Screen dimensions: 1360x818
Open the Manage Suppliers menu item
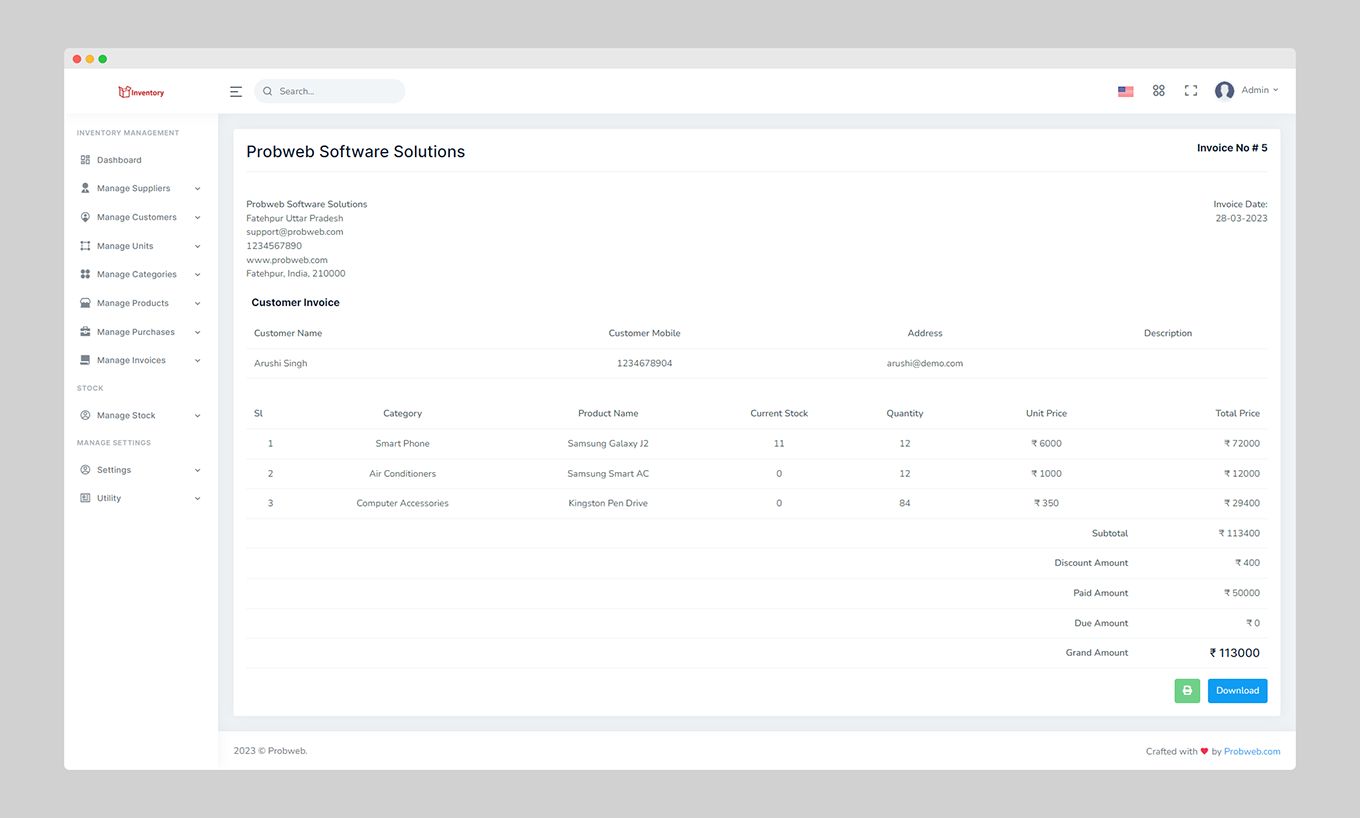(x=134, y=188)
